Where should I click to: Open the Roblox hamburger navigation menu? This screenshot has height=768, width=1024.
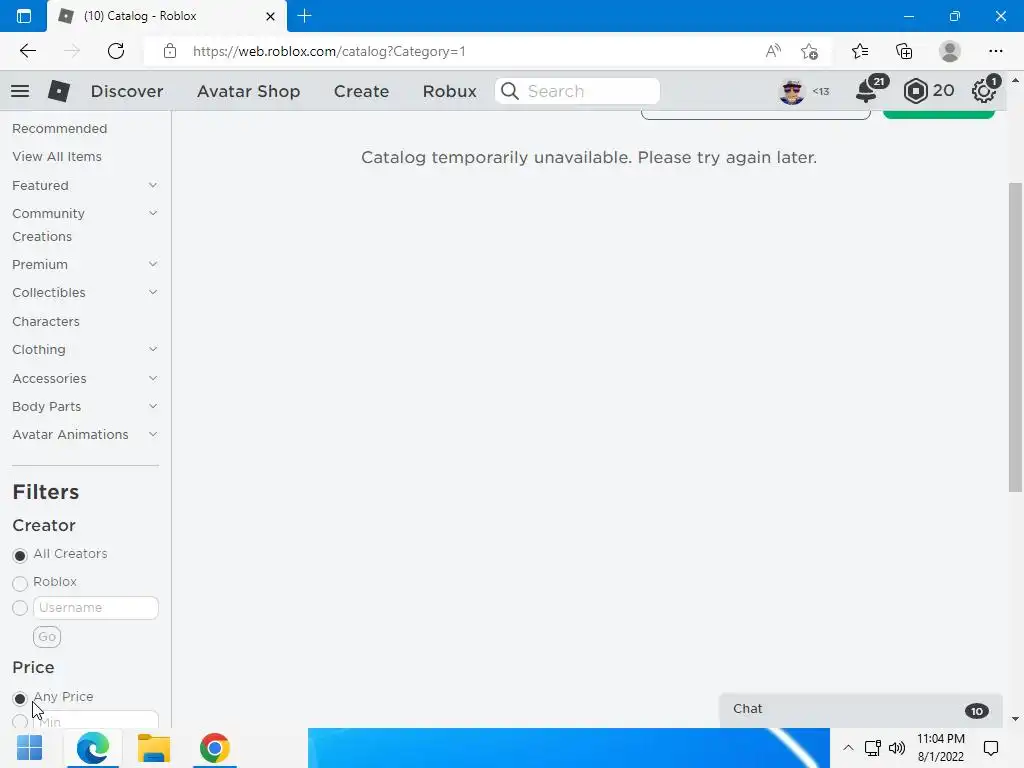pos(20,91)
